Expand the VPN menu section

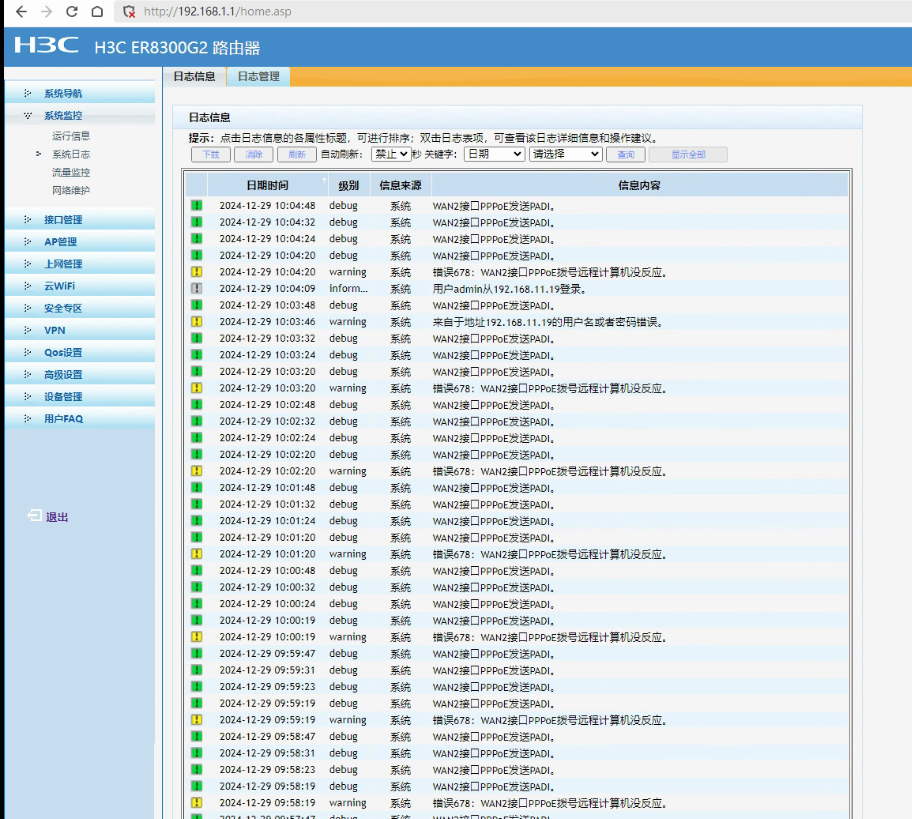tap(54, 330)
